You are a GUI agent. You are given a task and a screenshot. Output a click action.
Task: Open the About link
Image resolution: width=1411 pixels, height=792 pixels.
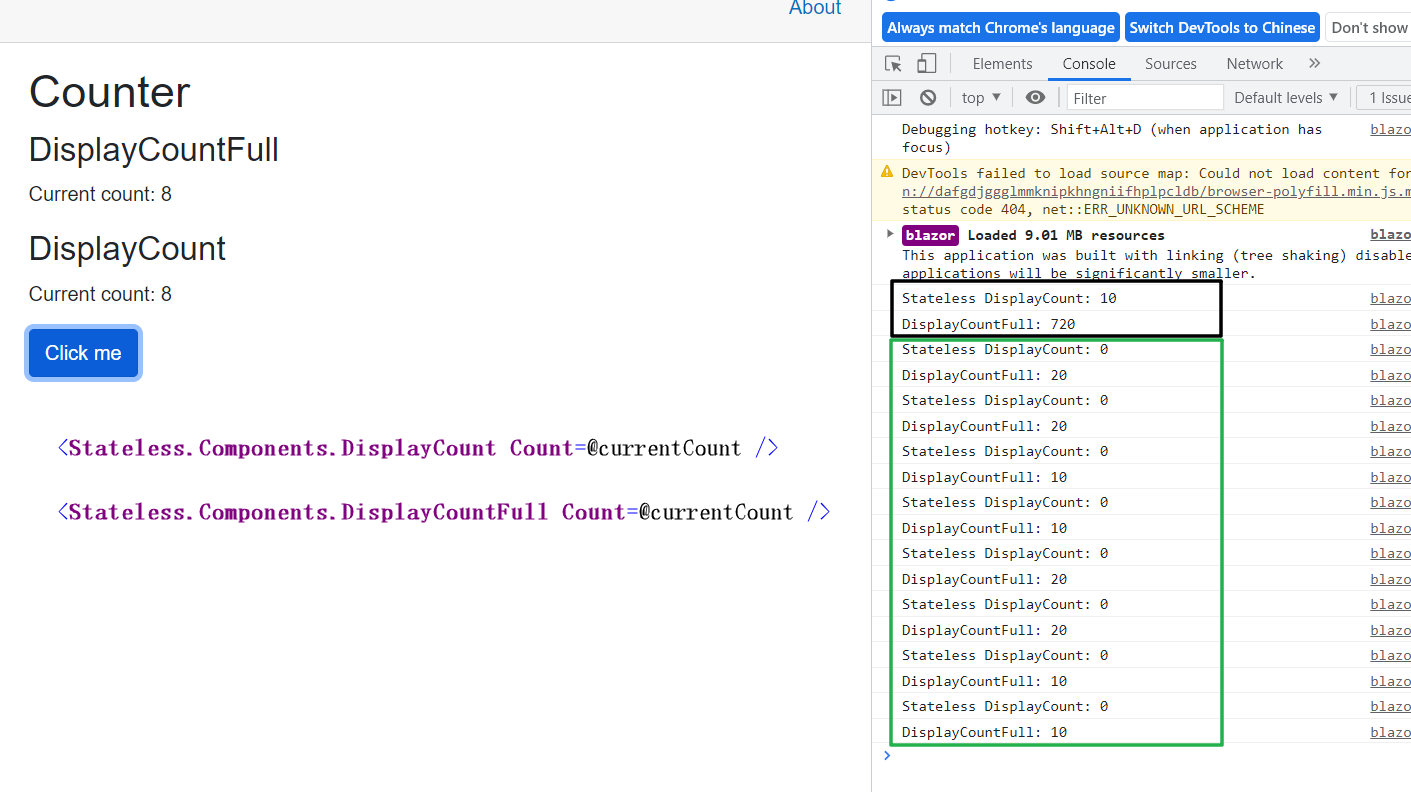coord(815,9)
